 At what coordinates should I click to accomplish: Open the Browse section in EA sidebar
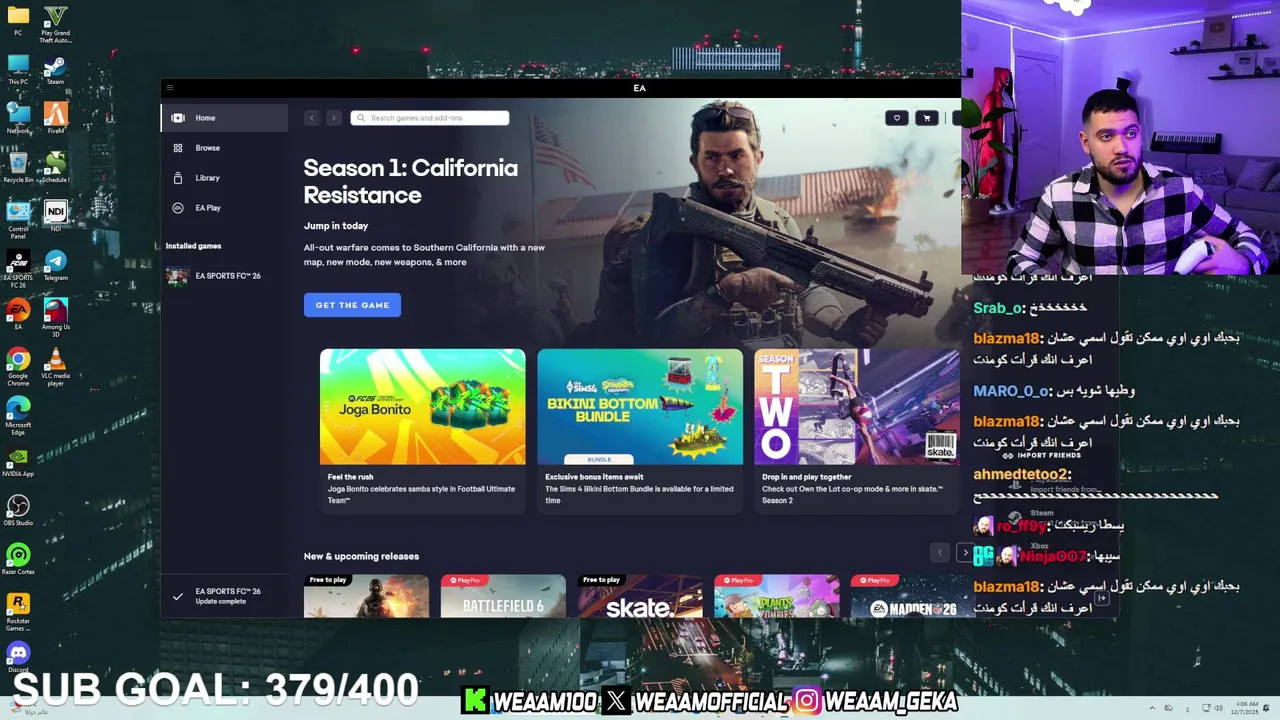(x=224, y=148)
